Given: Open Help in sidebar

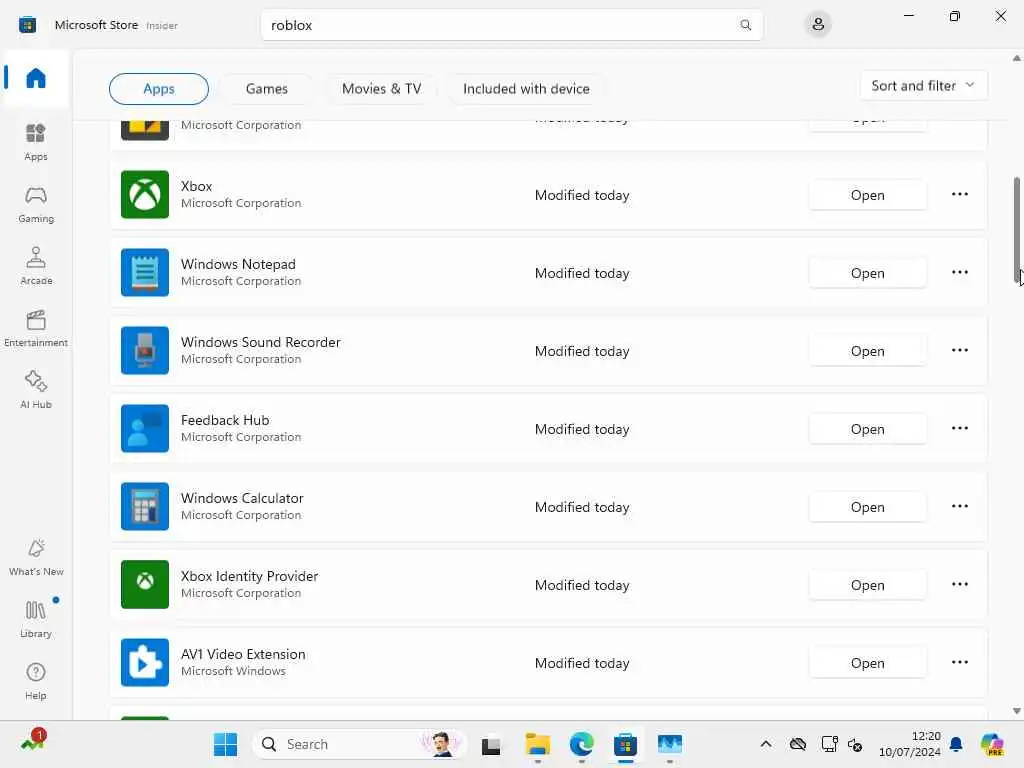Looking at the screenshot, I should click(x=36, y=681).
